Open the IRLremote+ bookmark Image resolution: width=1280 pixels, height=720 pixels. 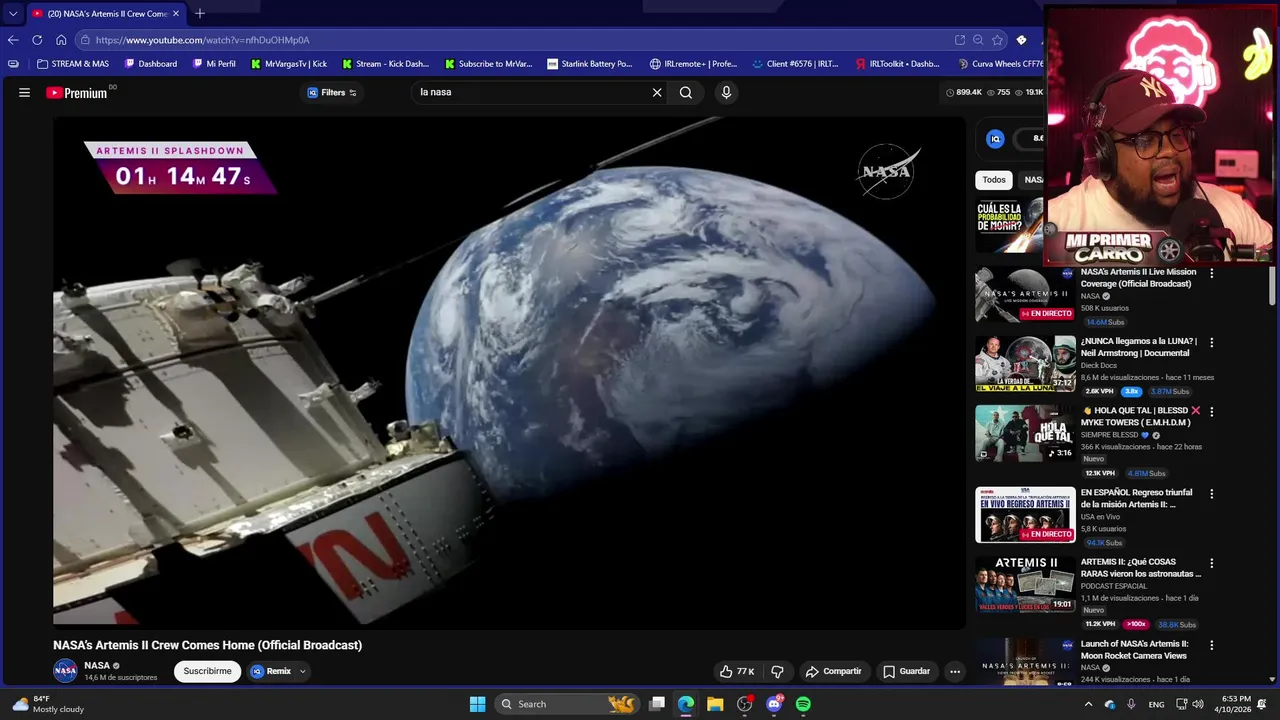point(693,64)
